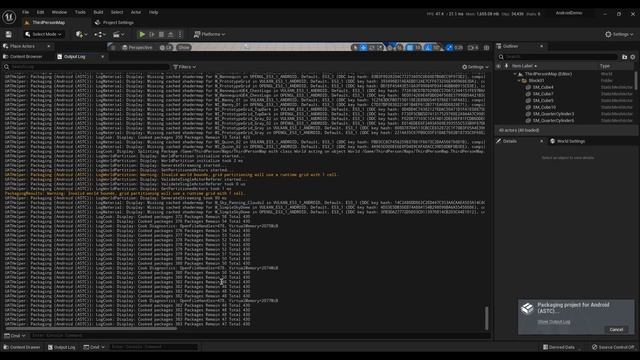Image resolution: width=640 pixels, height=360 pixels.
Task: Toggle scale snapping in the viewport
Action: coord(449,47)
